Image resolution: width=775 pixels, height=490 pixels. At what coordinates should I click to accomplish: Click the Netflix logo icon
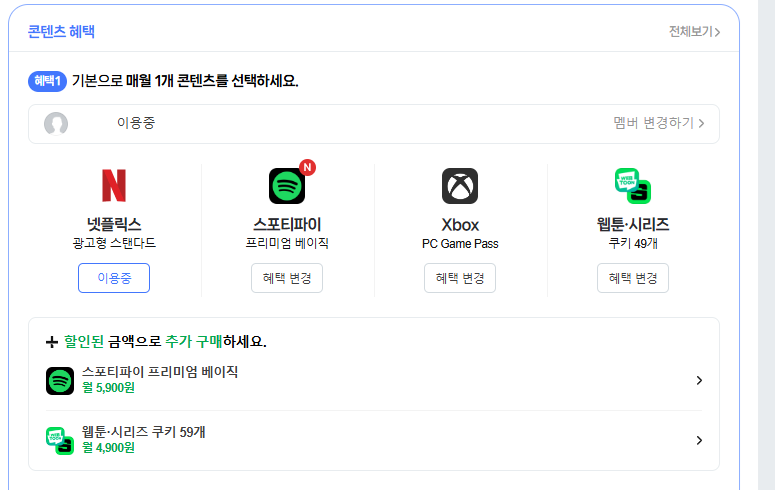tap(114, 185)
